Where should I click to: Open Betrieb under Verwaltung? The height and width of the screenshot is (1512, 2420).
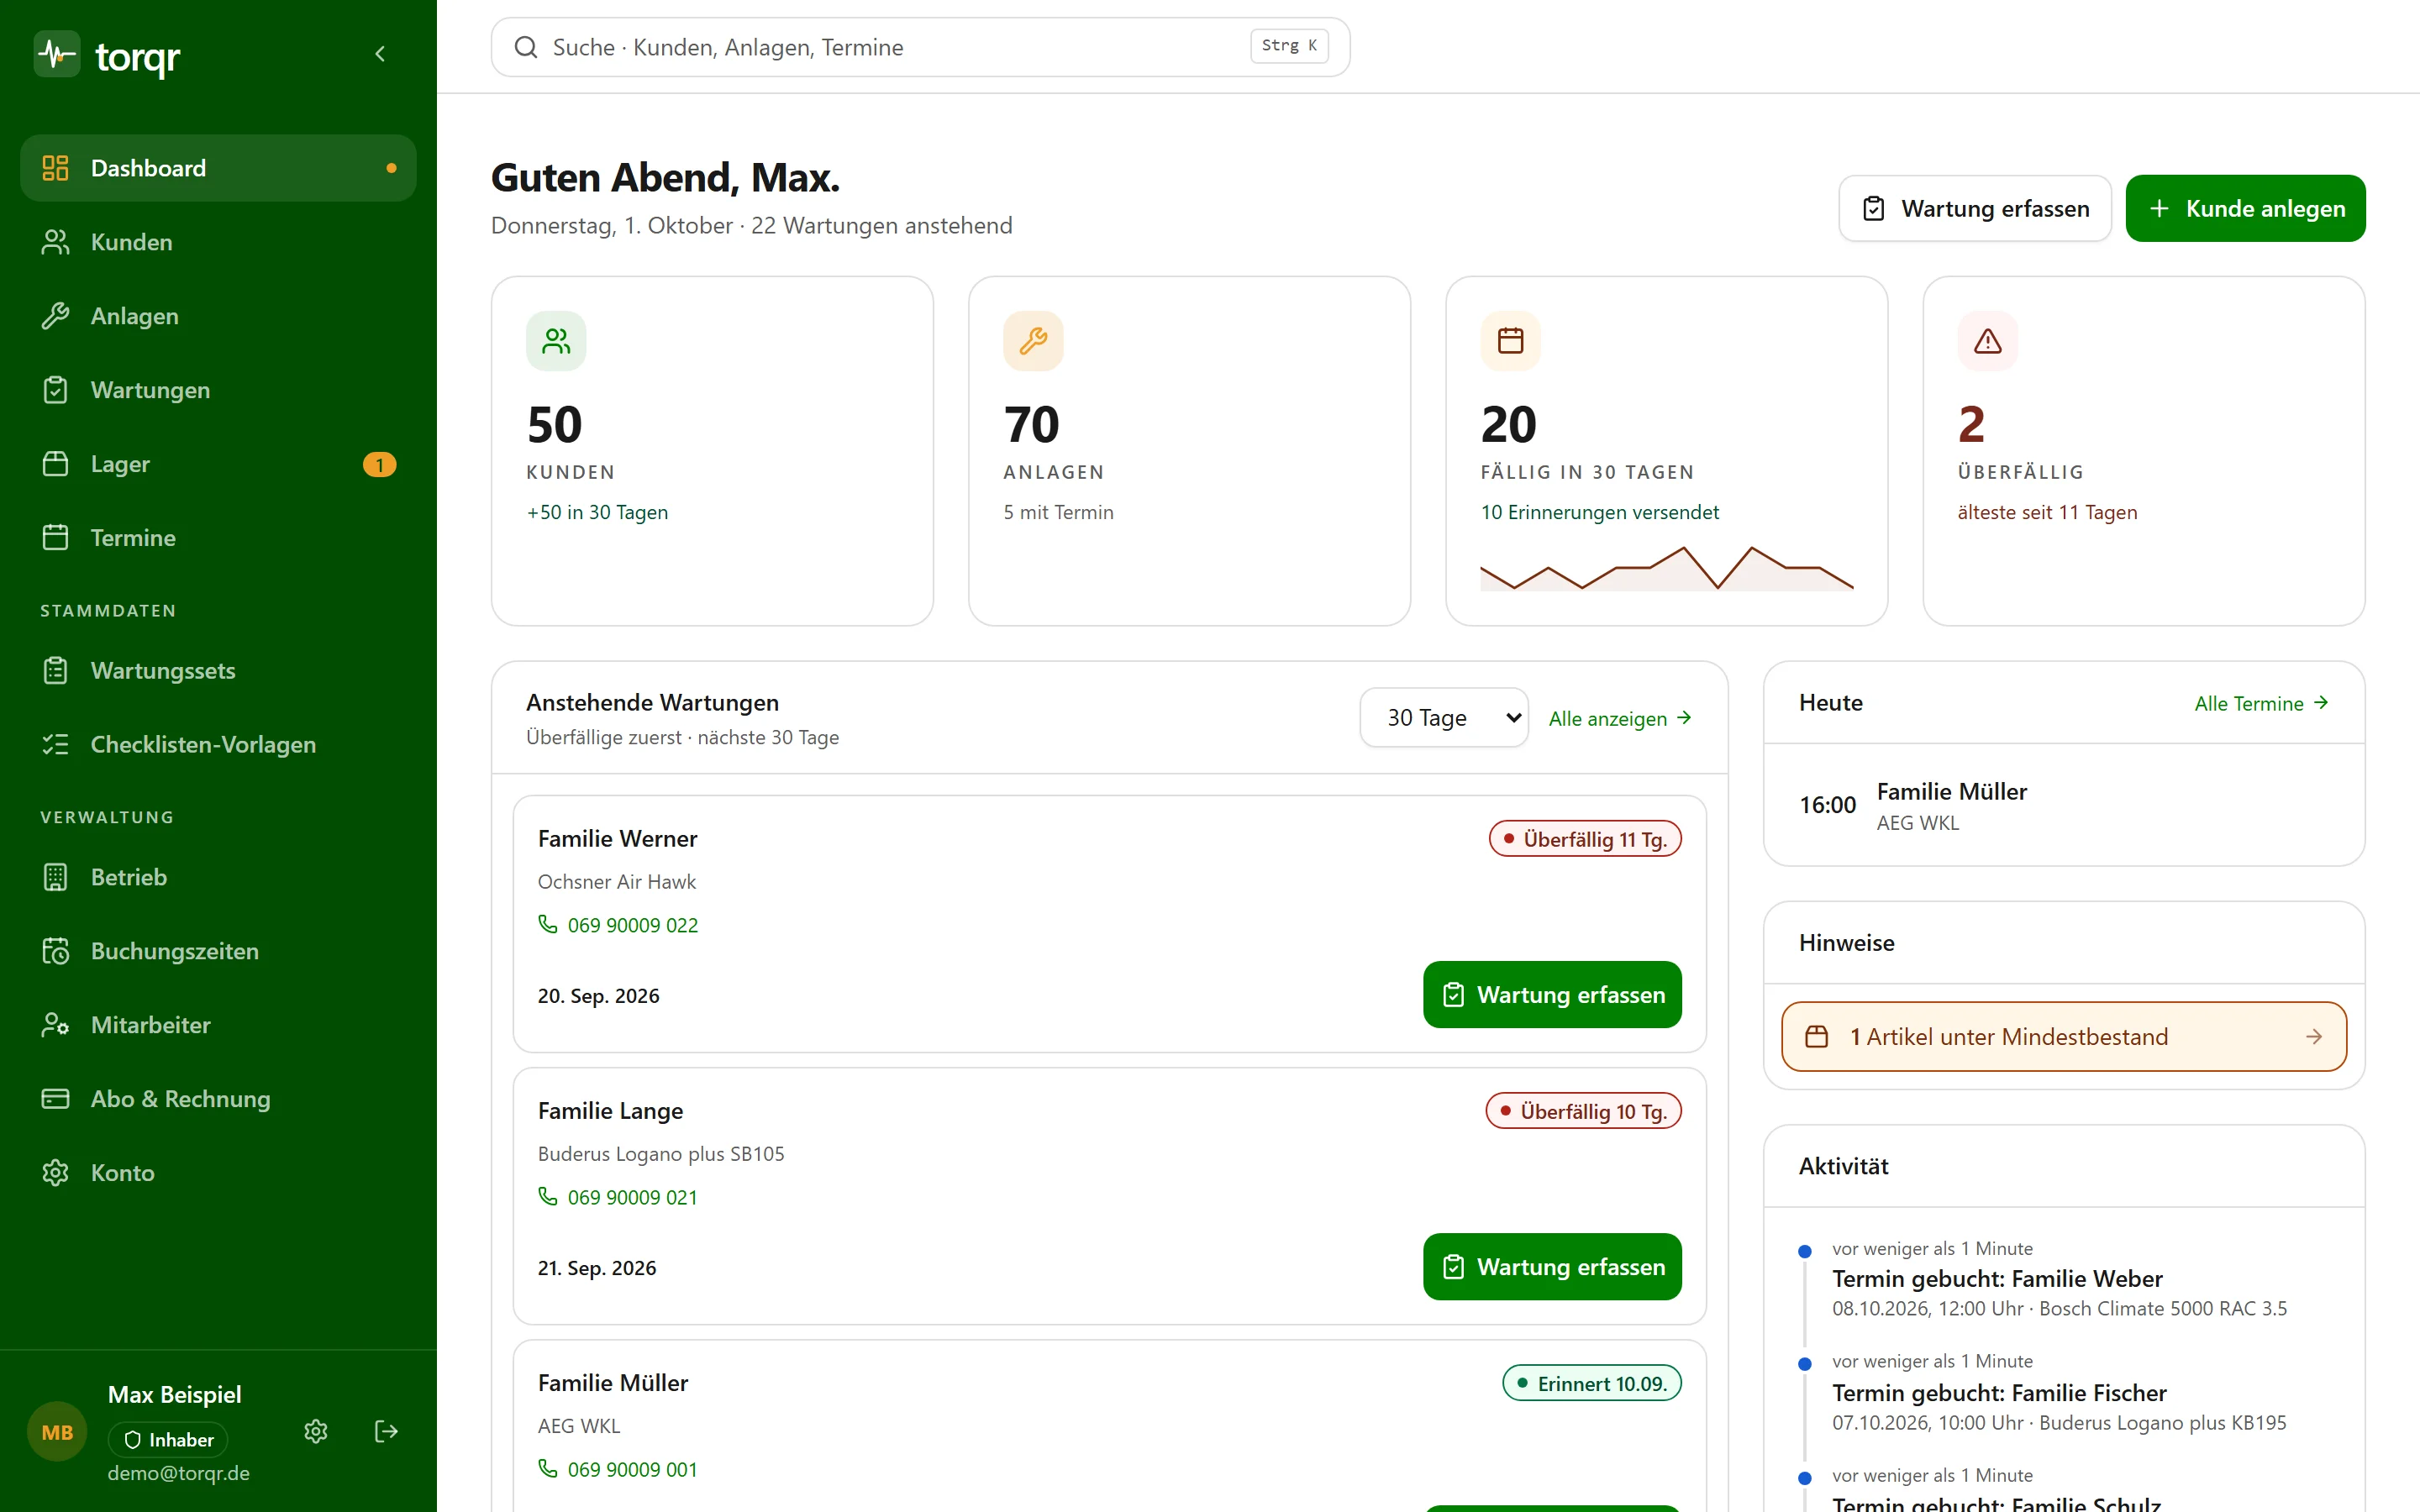[x=218, y=877]
